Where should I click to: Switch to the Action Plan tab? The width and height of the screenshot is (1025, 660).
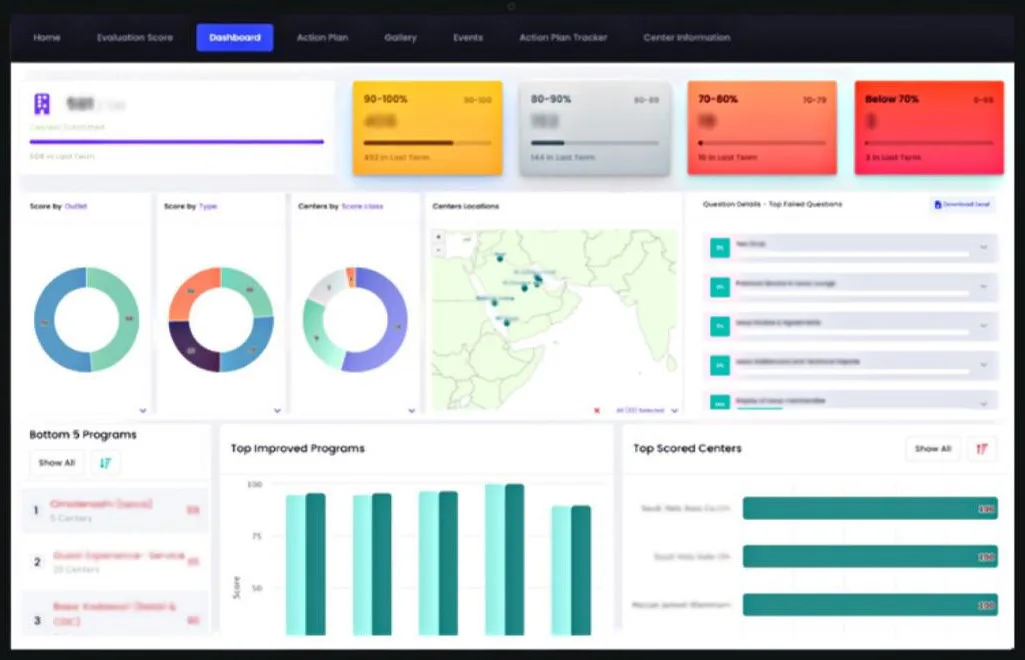pos(322,37)
